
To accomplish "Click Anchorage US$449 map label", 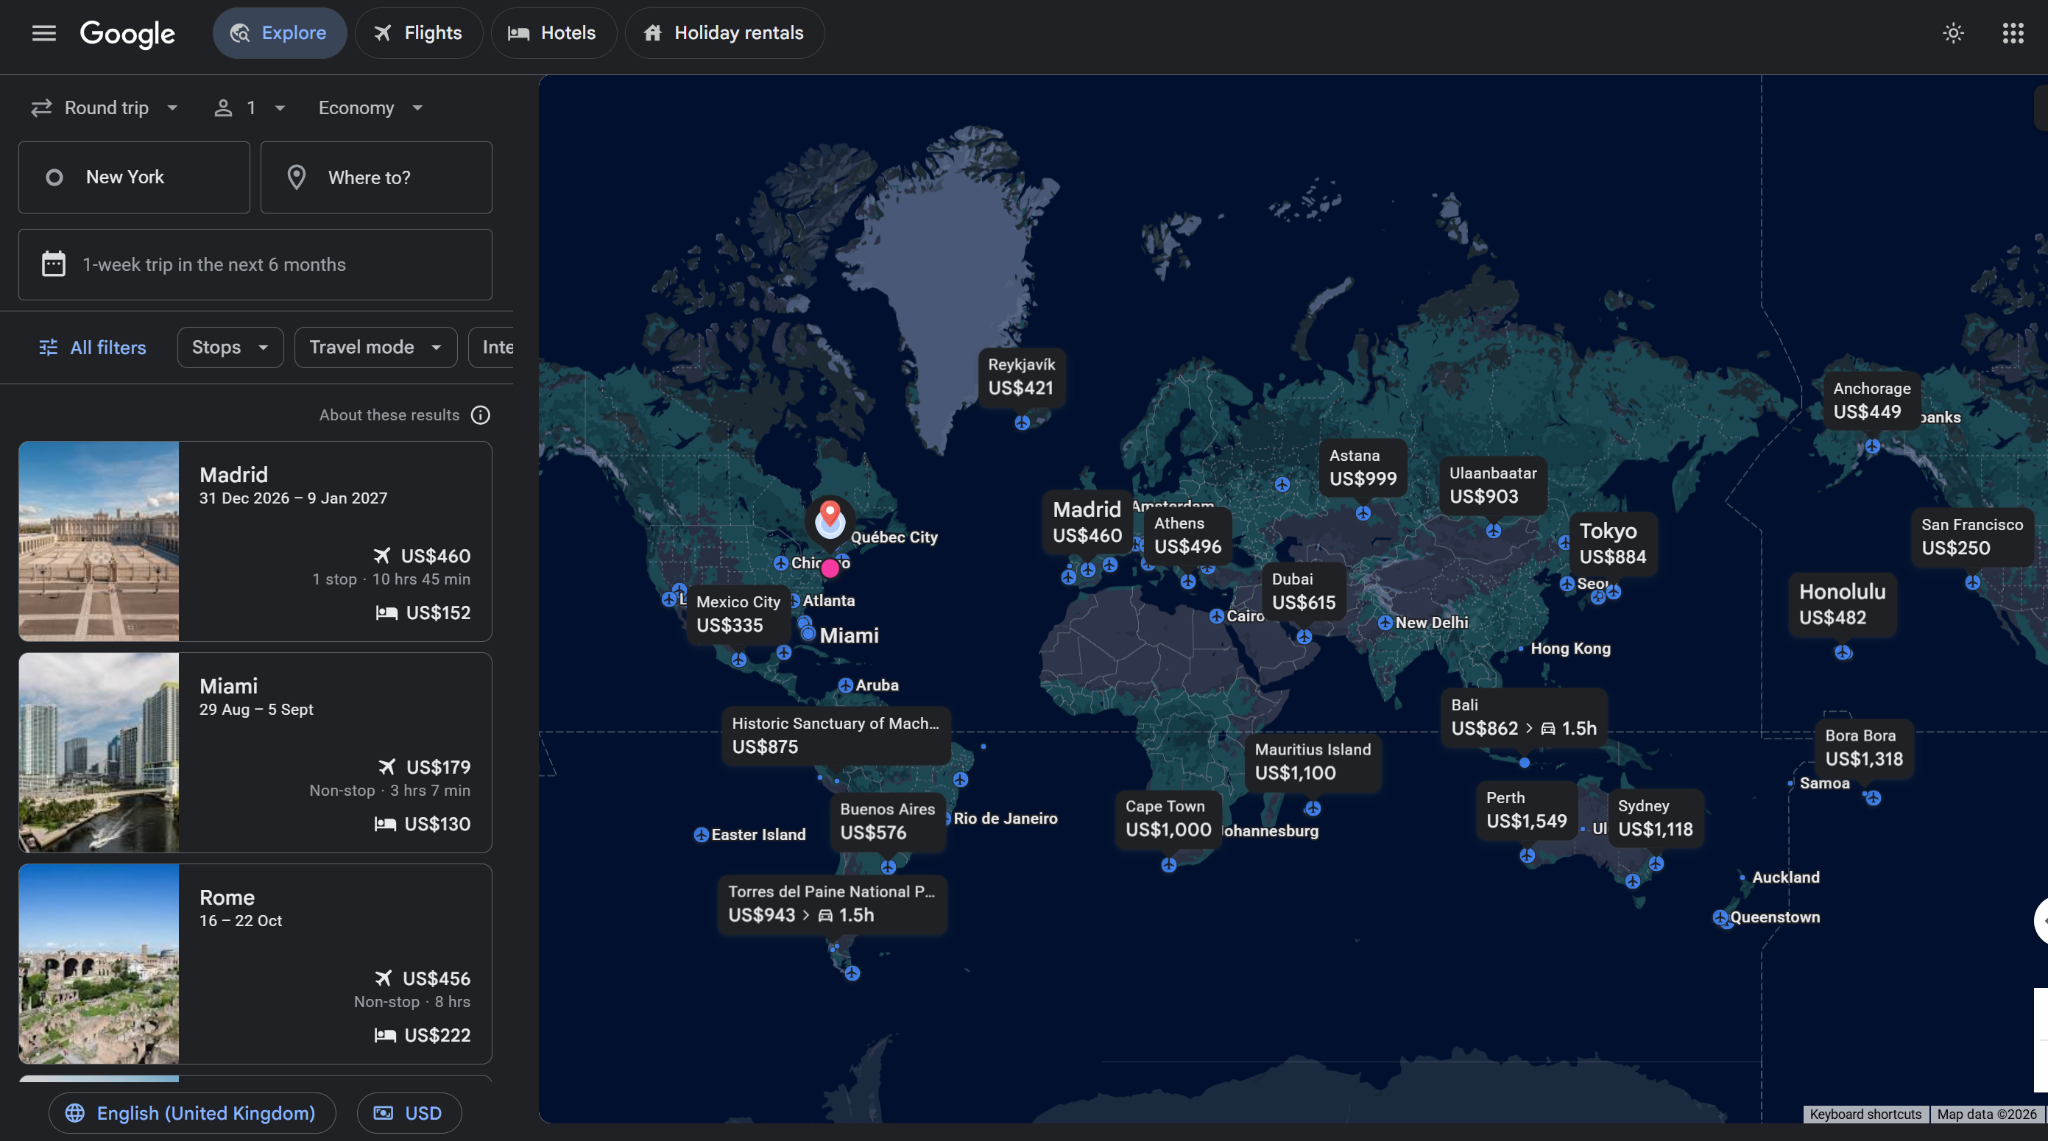I will 1871,400.
